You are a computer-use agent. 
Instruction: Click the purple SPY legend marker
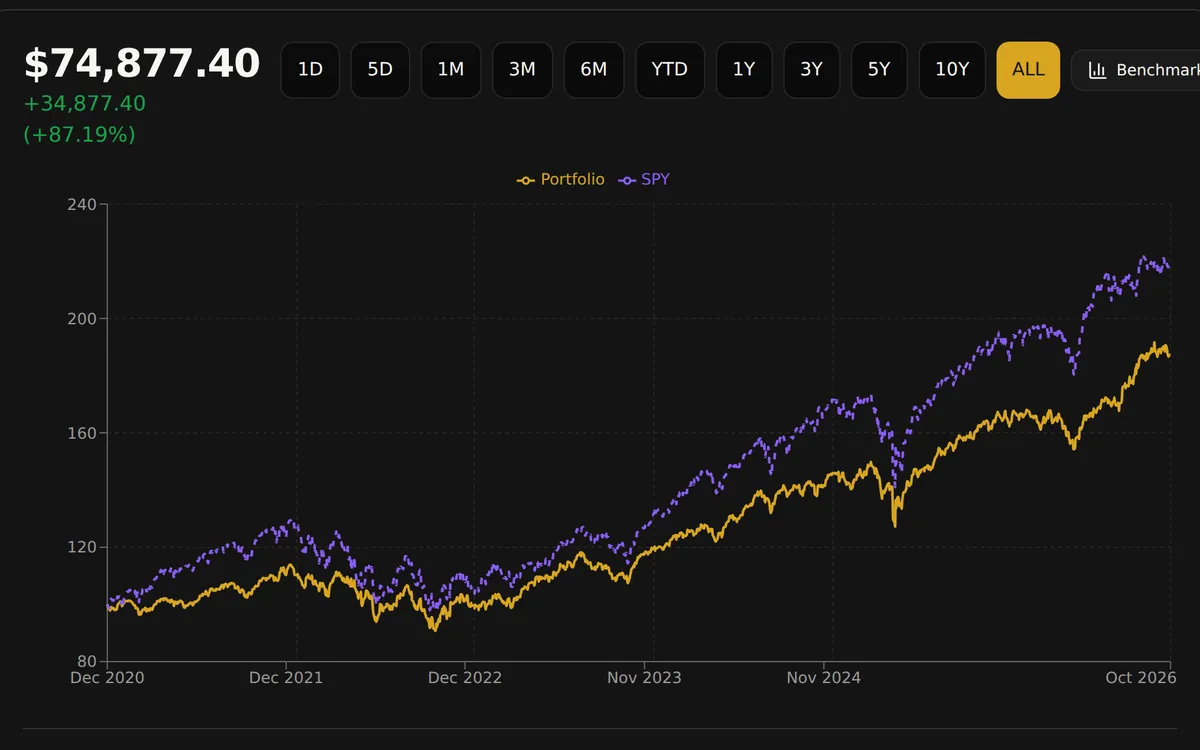pos(627,180)
